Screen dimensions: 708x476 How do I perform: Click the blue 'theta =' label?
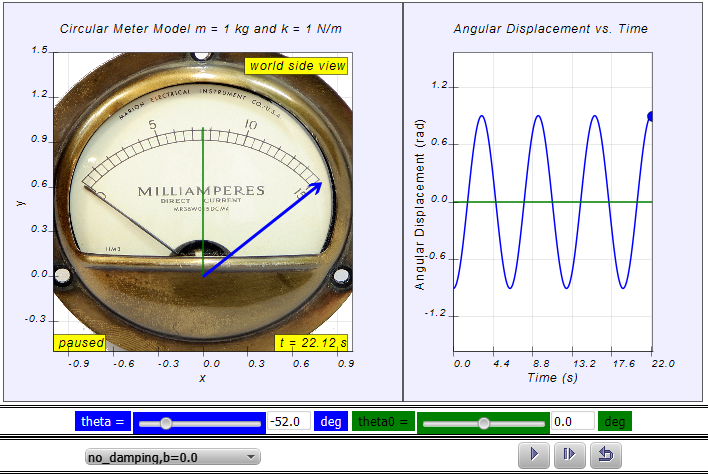[x=103, y=421]
